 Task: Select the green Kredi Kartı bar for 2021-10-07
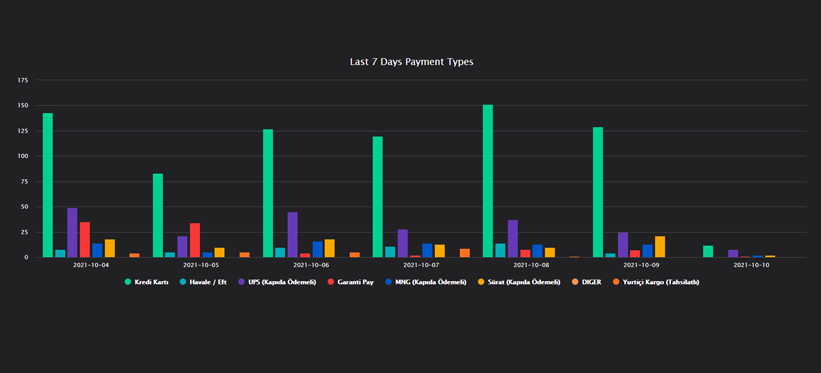378,197
